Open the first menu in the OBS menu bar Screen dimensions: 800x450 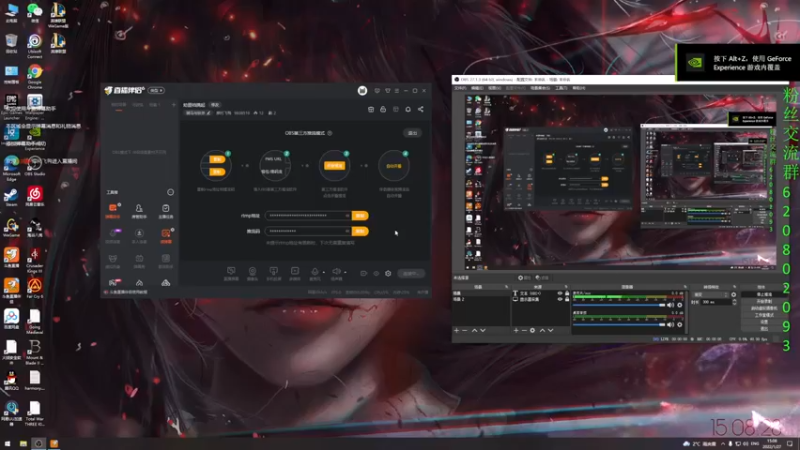460,88
